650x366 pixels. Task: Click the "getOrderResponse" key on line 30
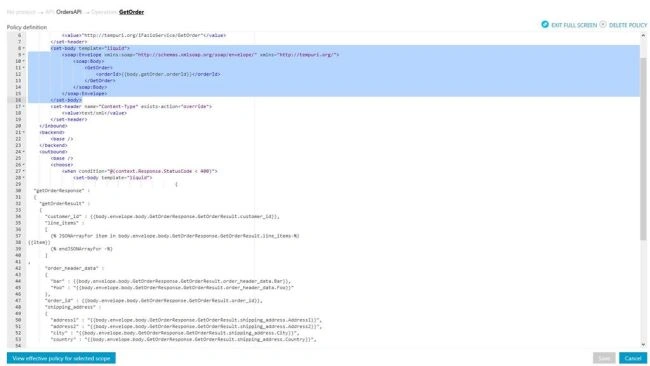point(59,191)
